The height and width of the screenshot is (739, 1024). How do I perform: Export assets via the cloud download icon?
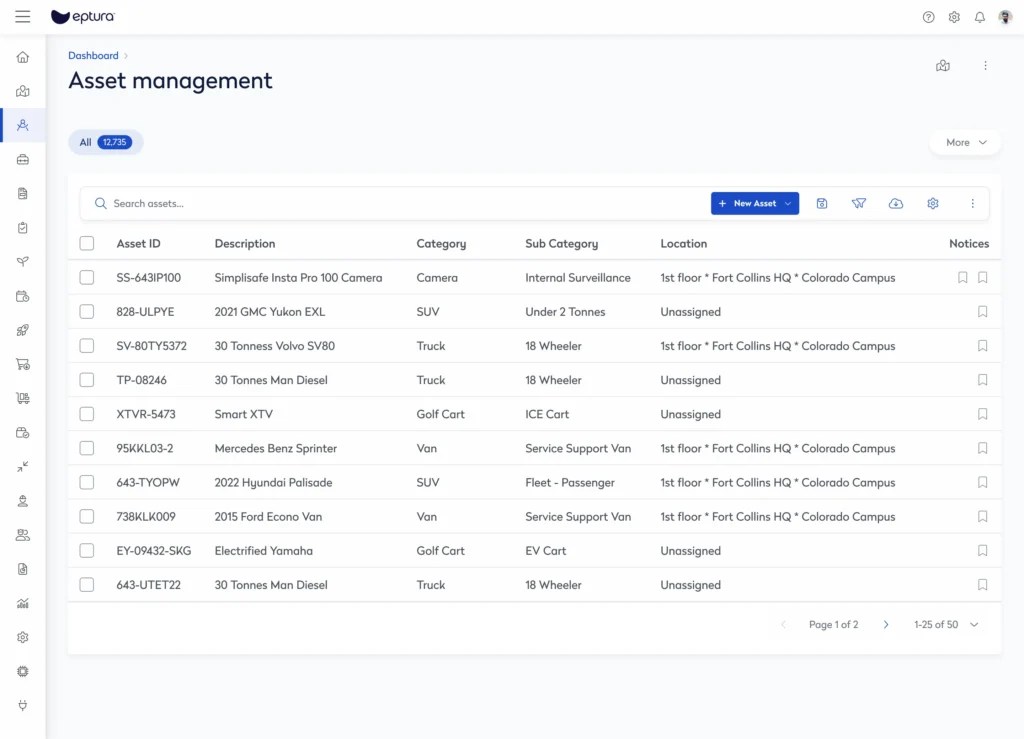[x=896, y=203]
